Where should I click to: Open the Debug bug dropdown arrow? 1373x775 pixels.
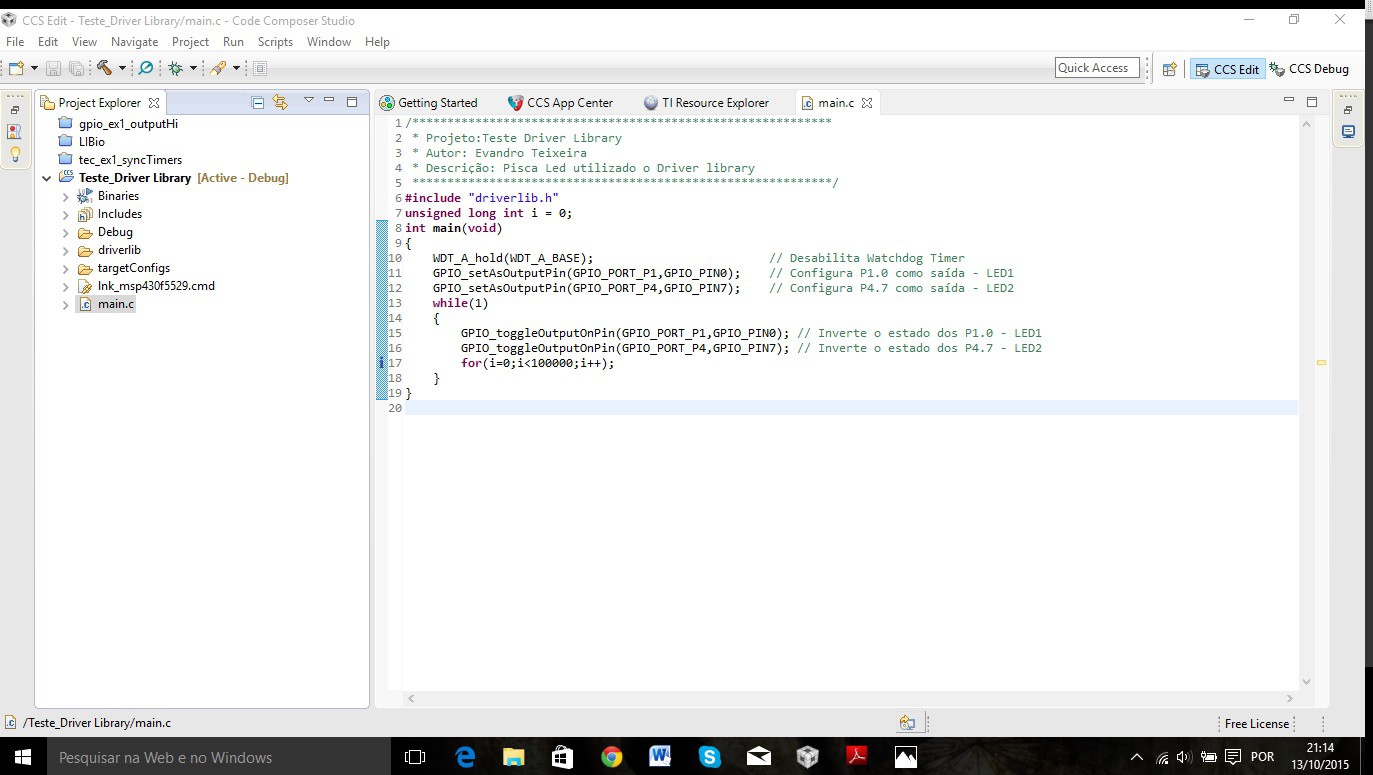point(193,68)
